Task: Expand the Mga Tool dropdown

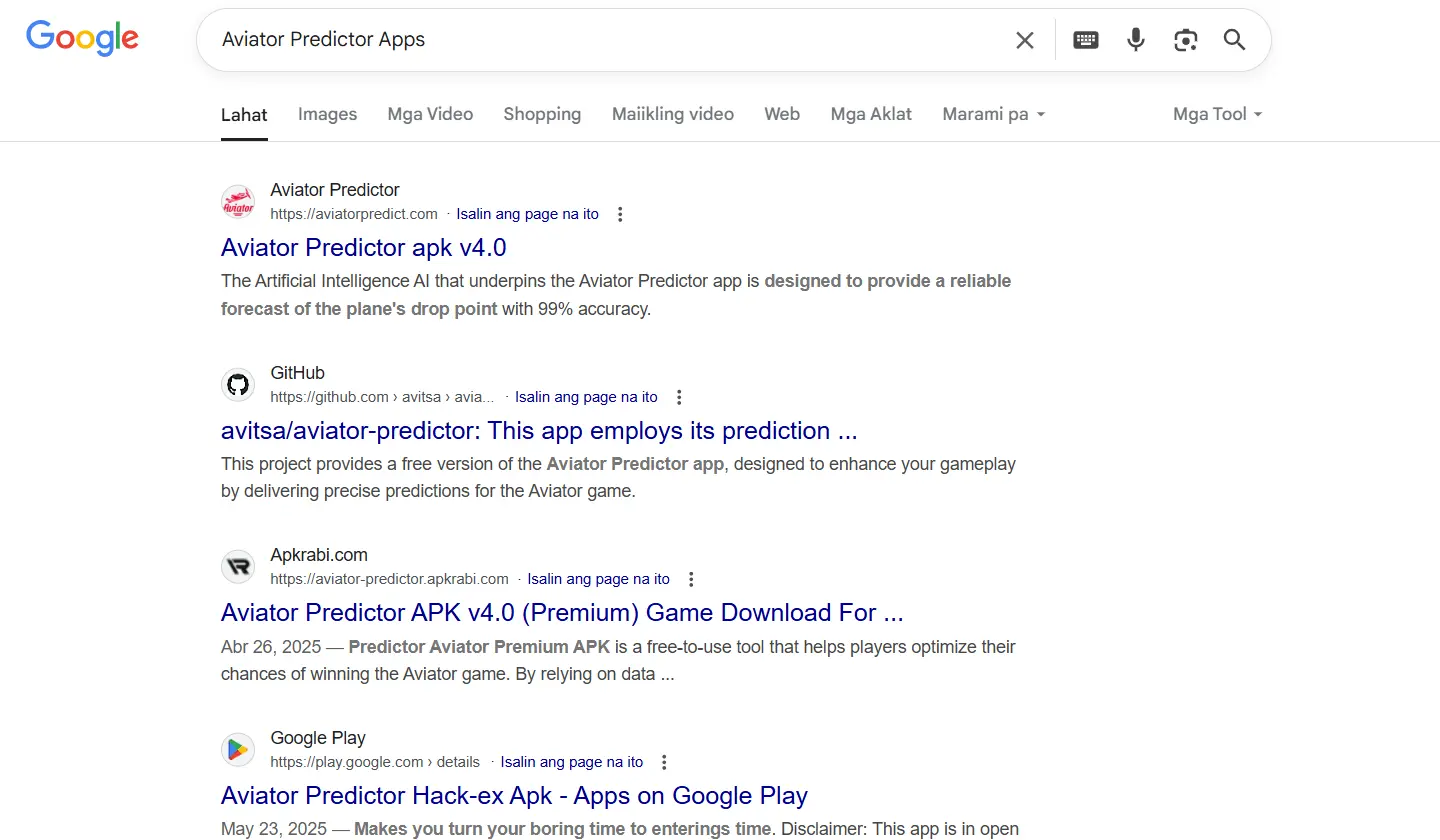Action: 1217,114
